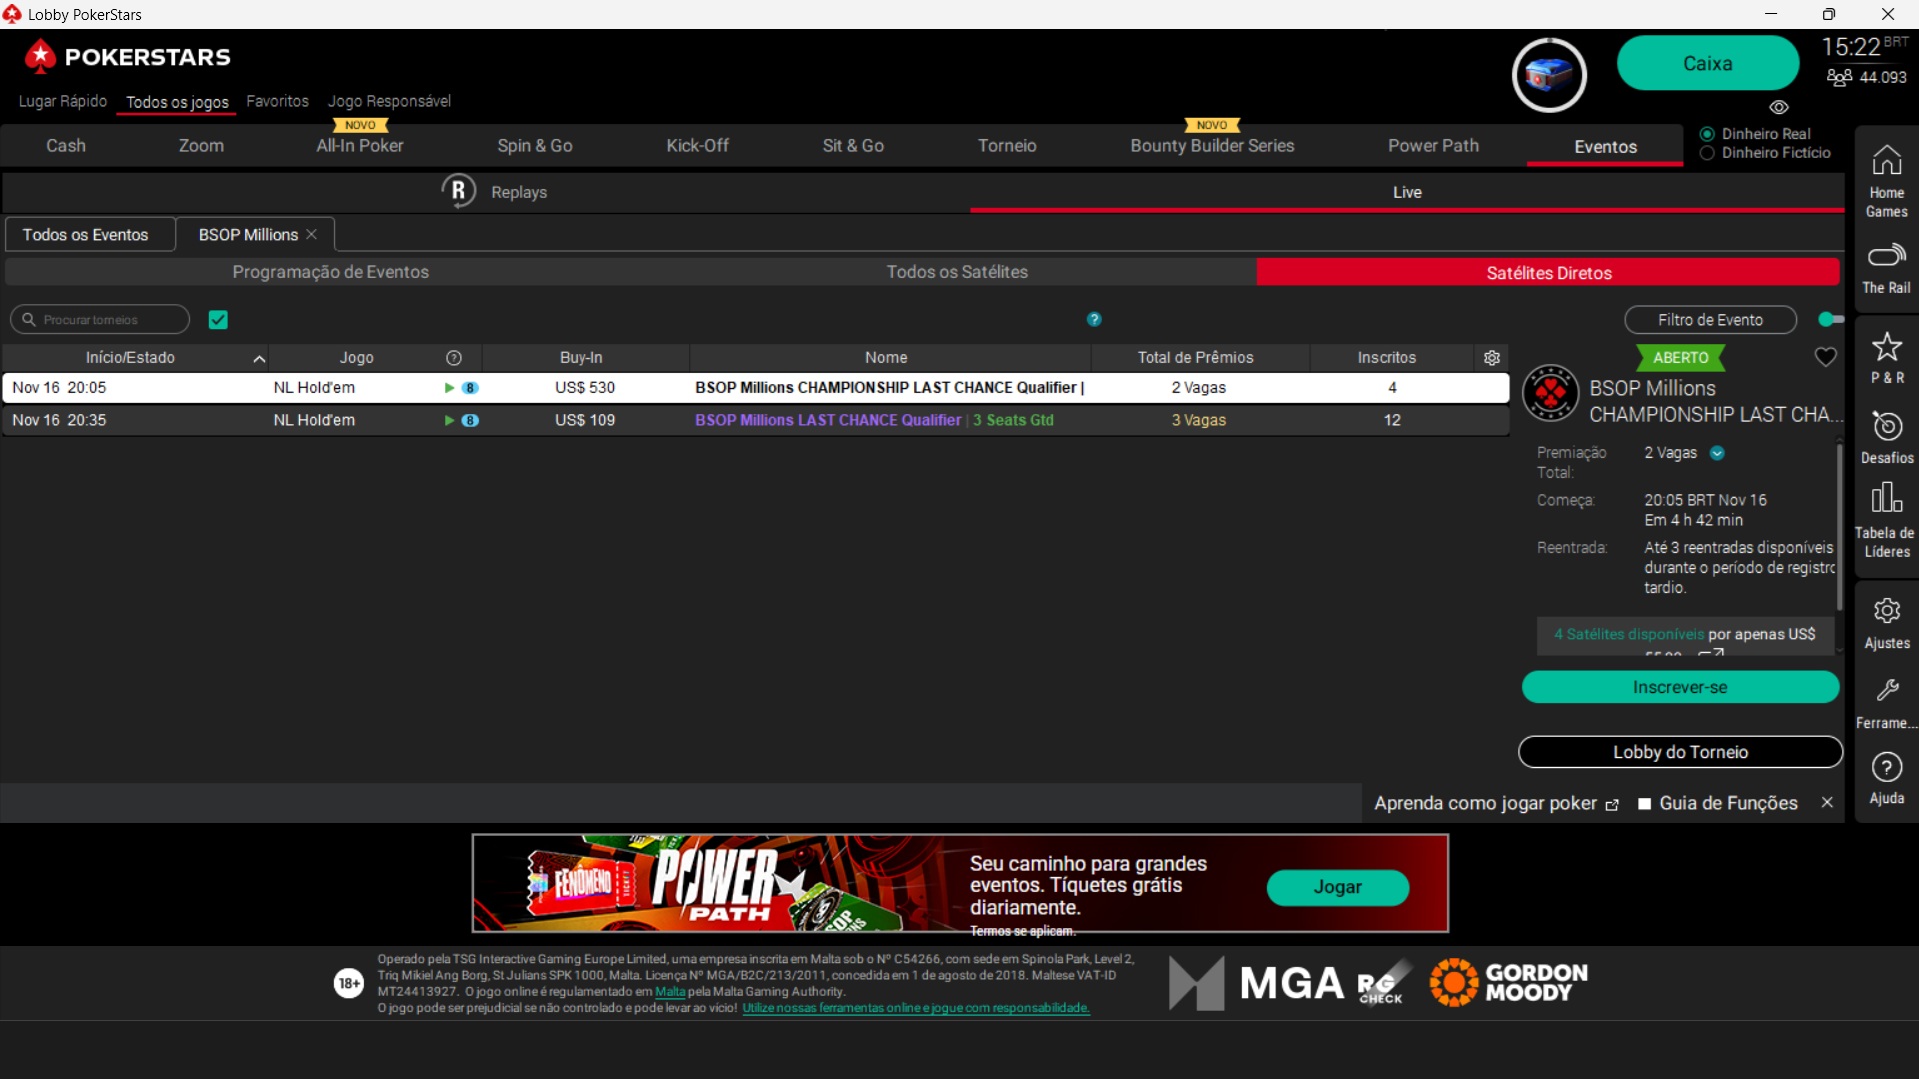Open the Lobby do Torneio button
1919x1079 pixels.
pyautogui.click(x=1680, y=752)
